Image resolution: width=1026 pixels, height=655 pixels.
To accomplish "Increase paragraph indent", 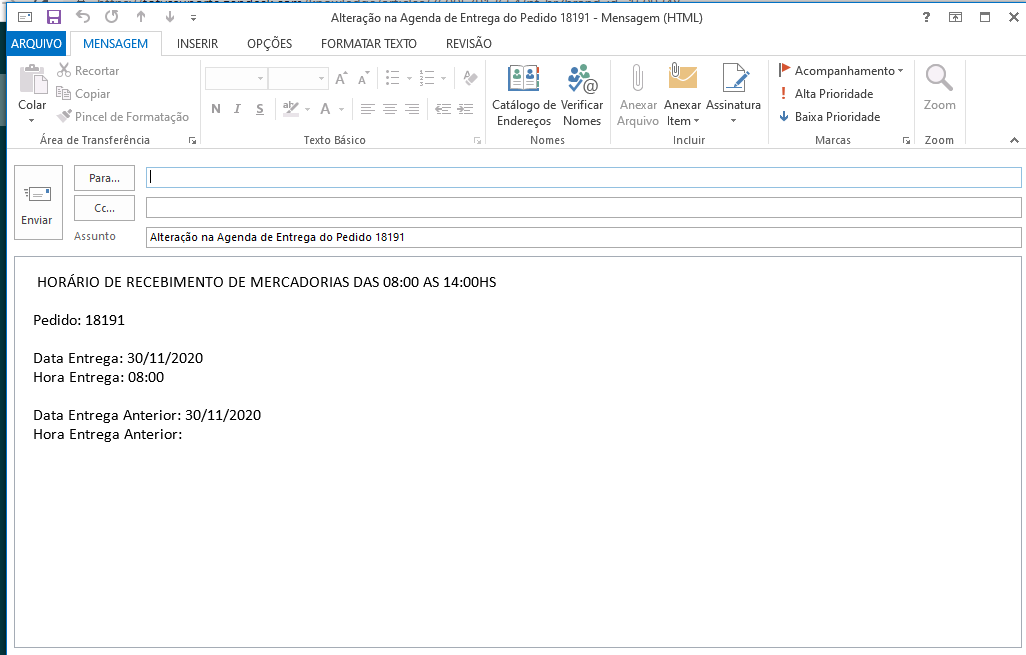I will coord(465,109).
